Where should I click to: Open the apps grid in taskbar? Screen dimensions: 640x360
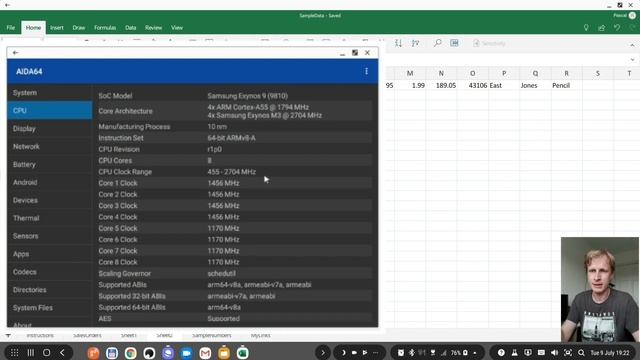pos(14,353)
